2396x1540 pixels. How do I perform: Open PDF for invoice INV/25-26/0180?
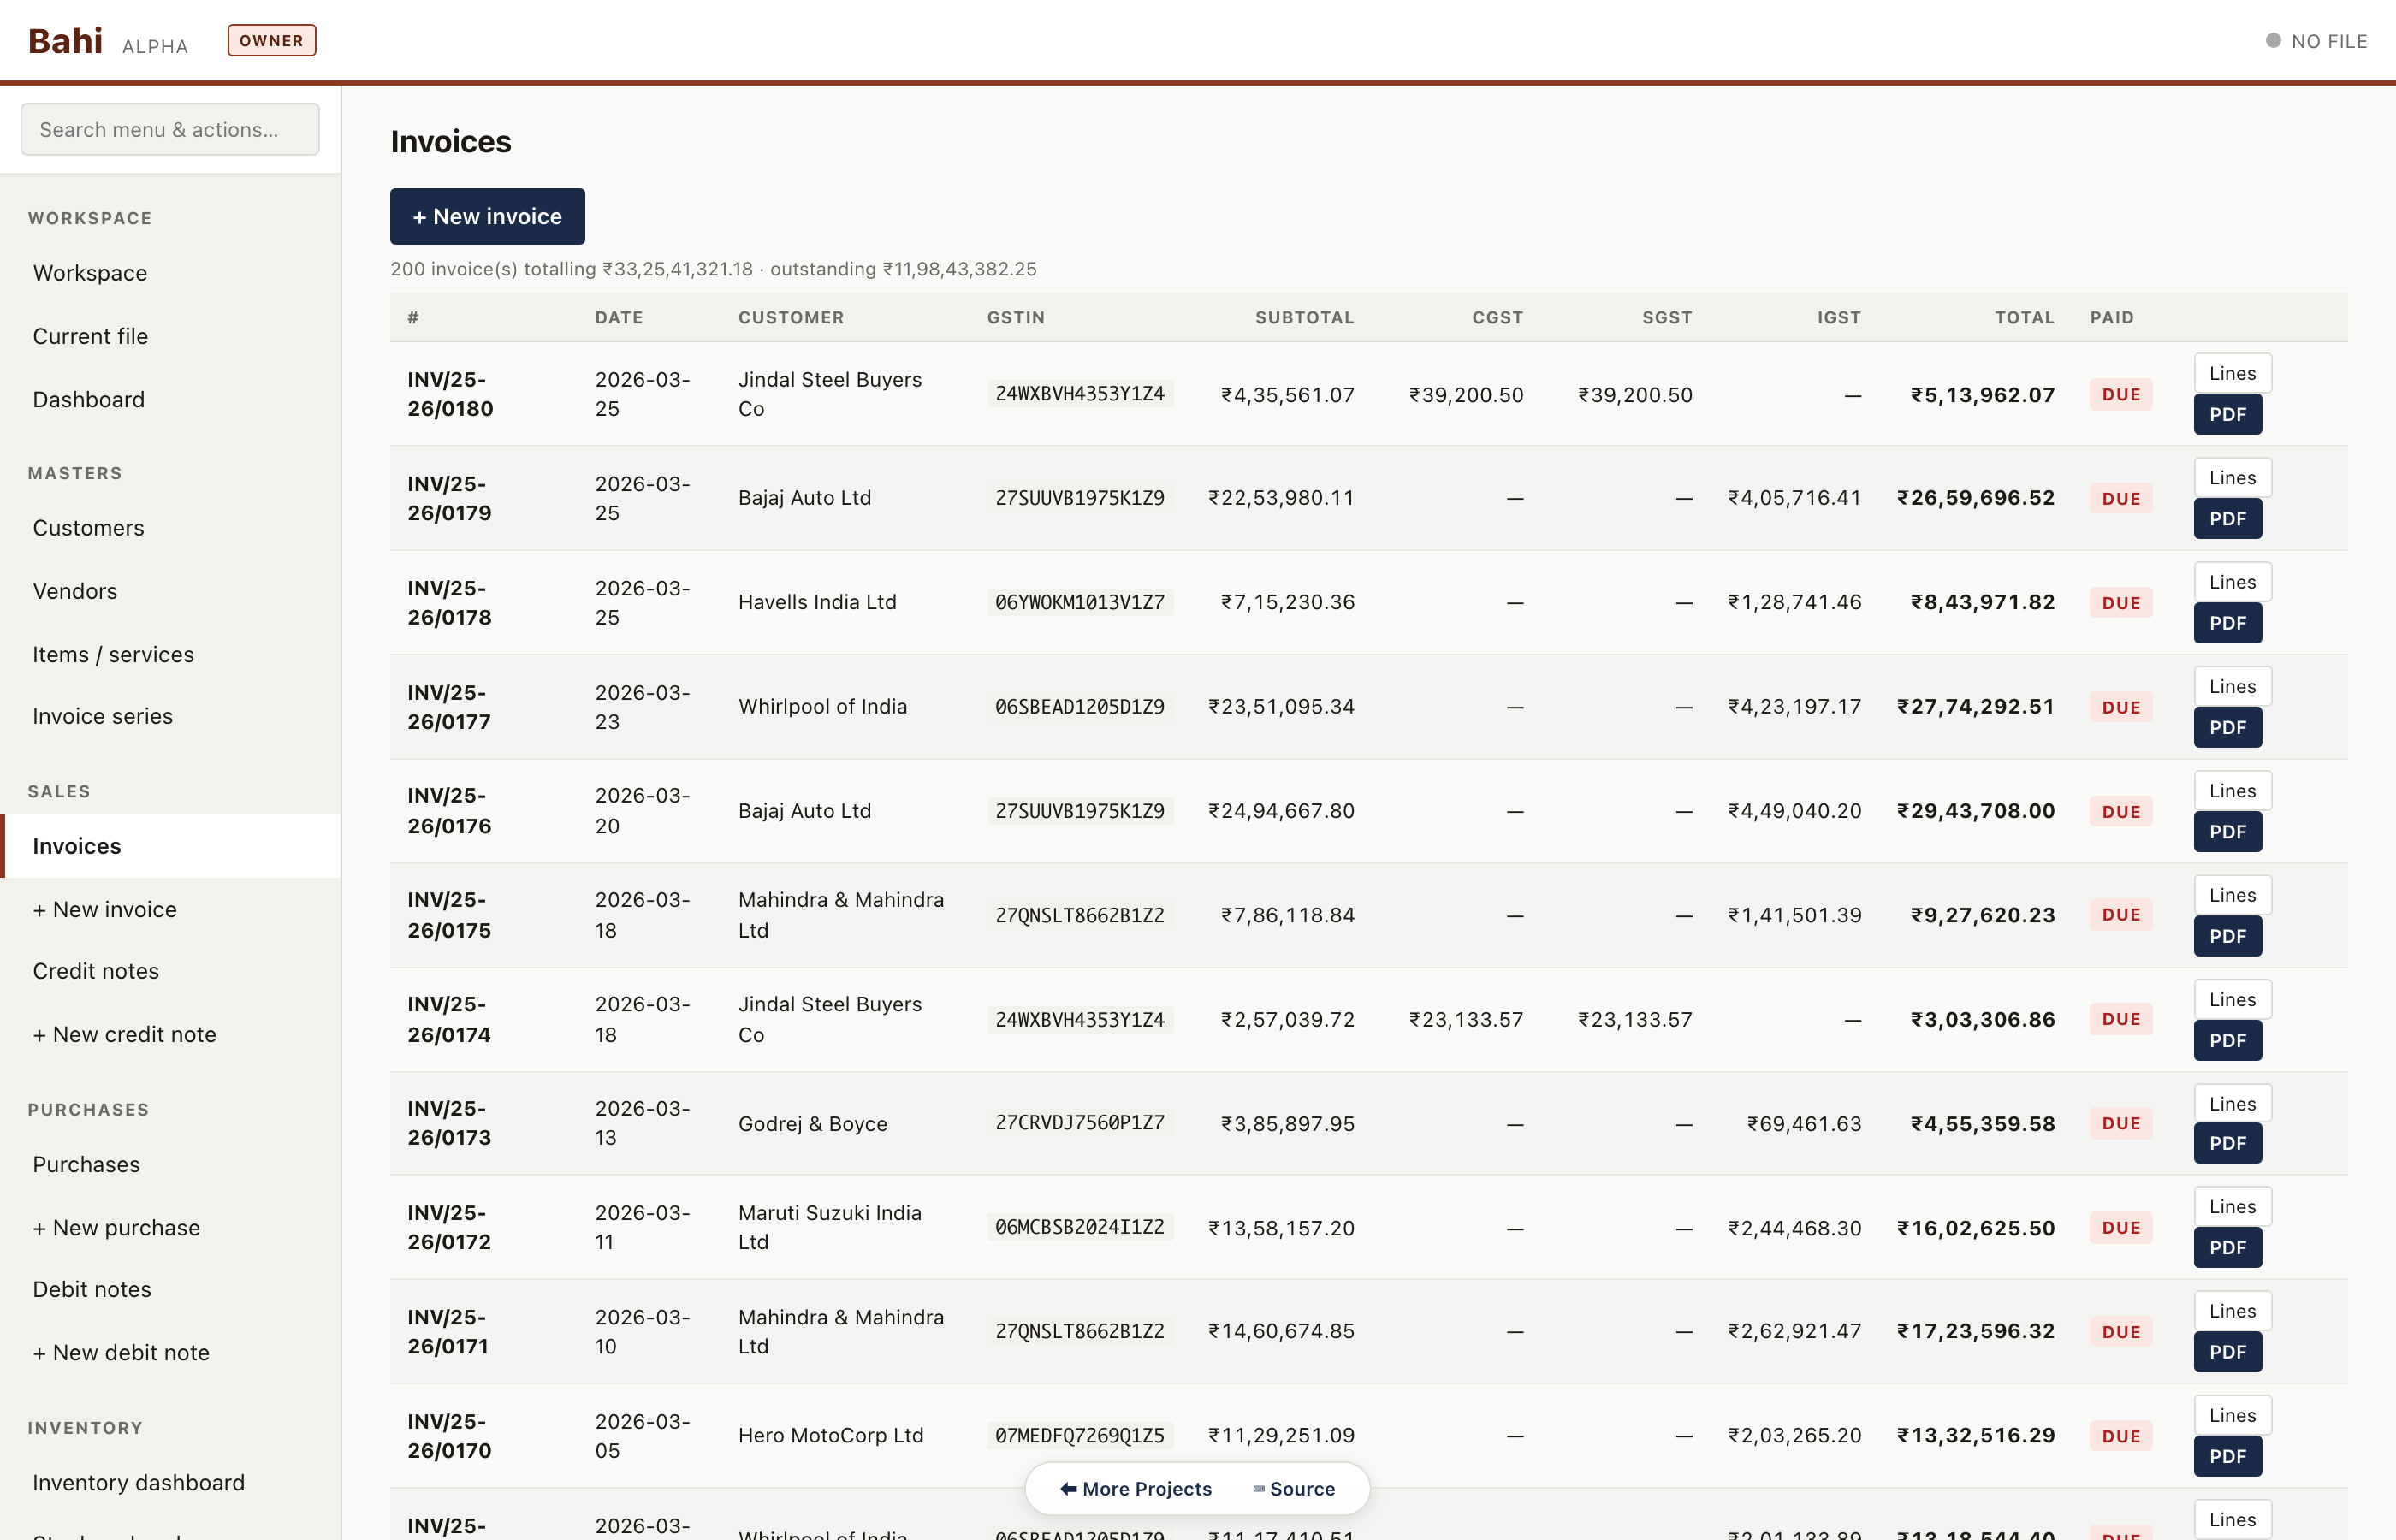point(2227,414)
